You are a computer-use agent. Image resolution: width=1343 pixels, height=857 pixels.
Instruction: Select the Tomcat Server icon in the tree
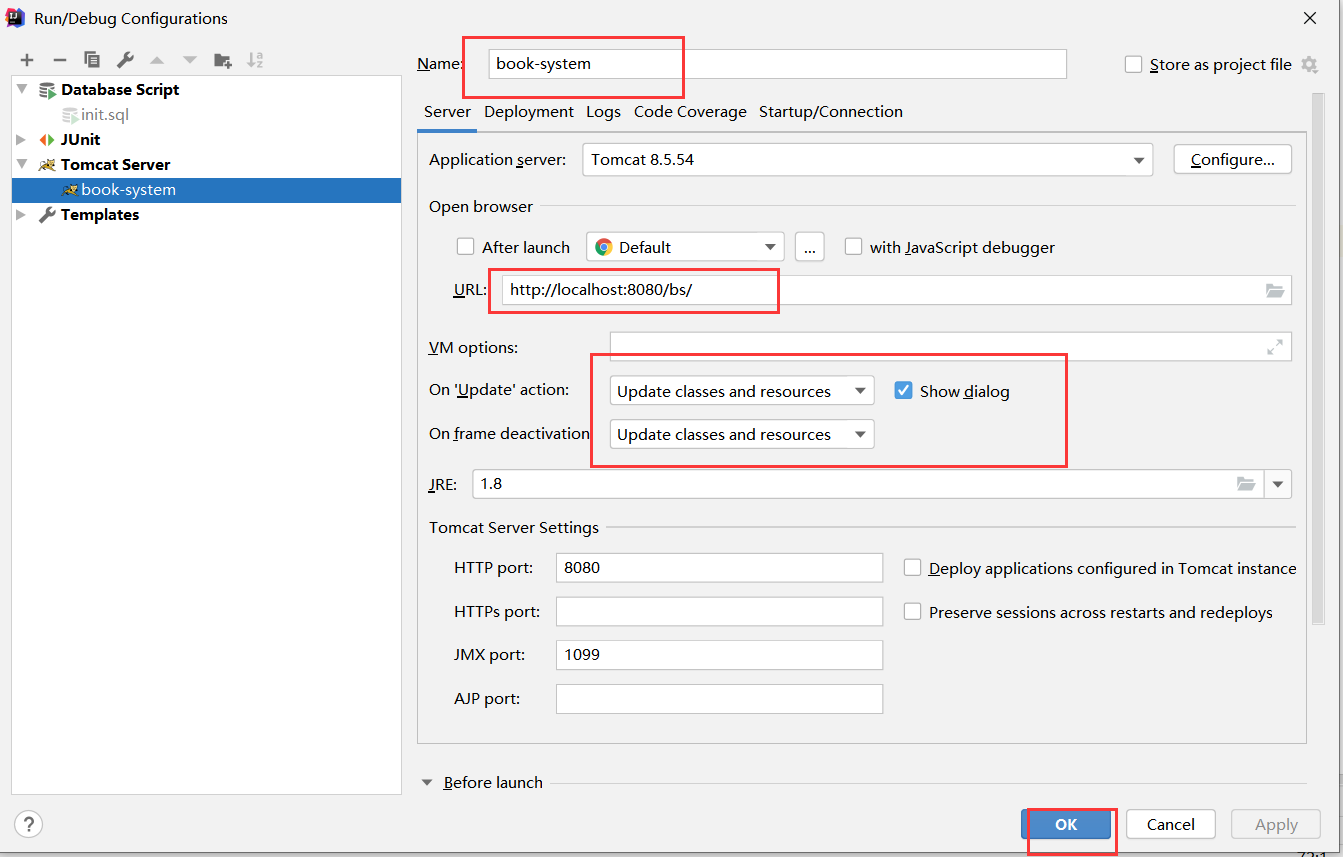[x=47, y=165]
